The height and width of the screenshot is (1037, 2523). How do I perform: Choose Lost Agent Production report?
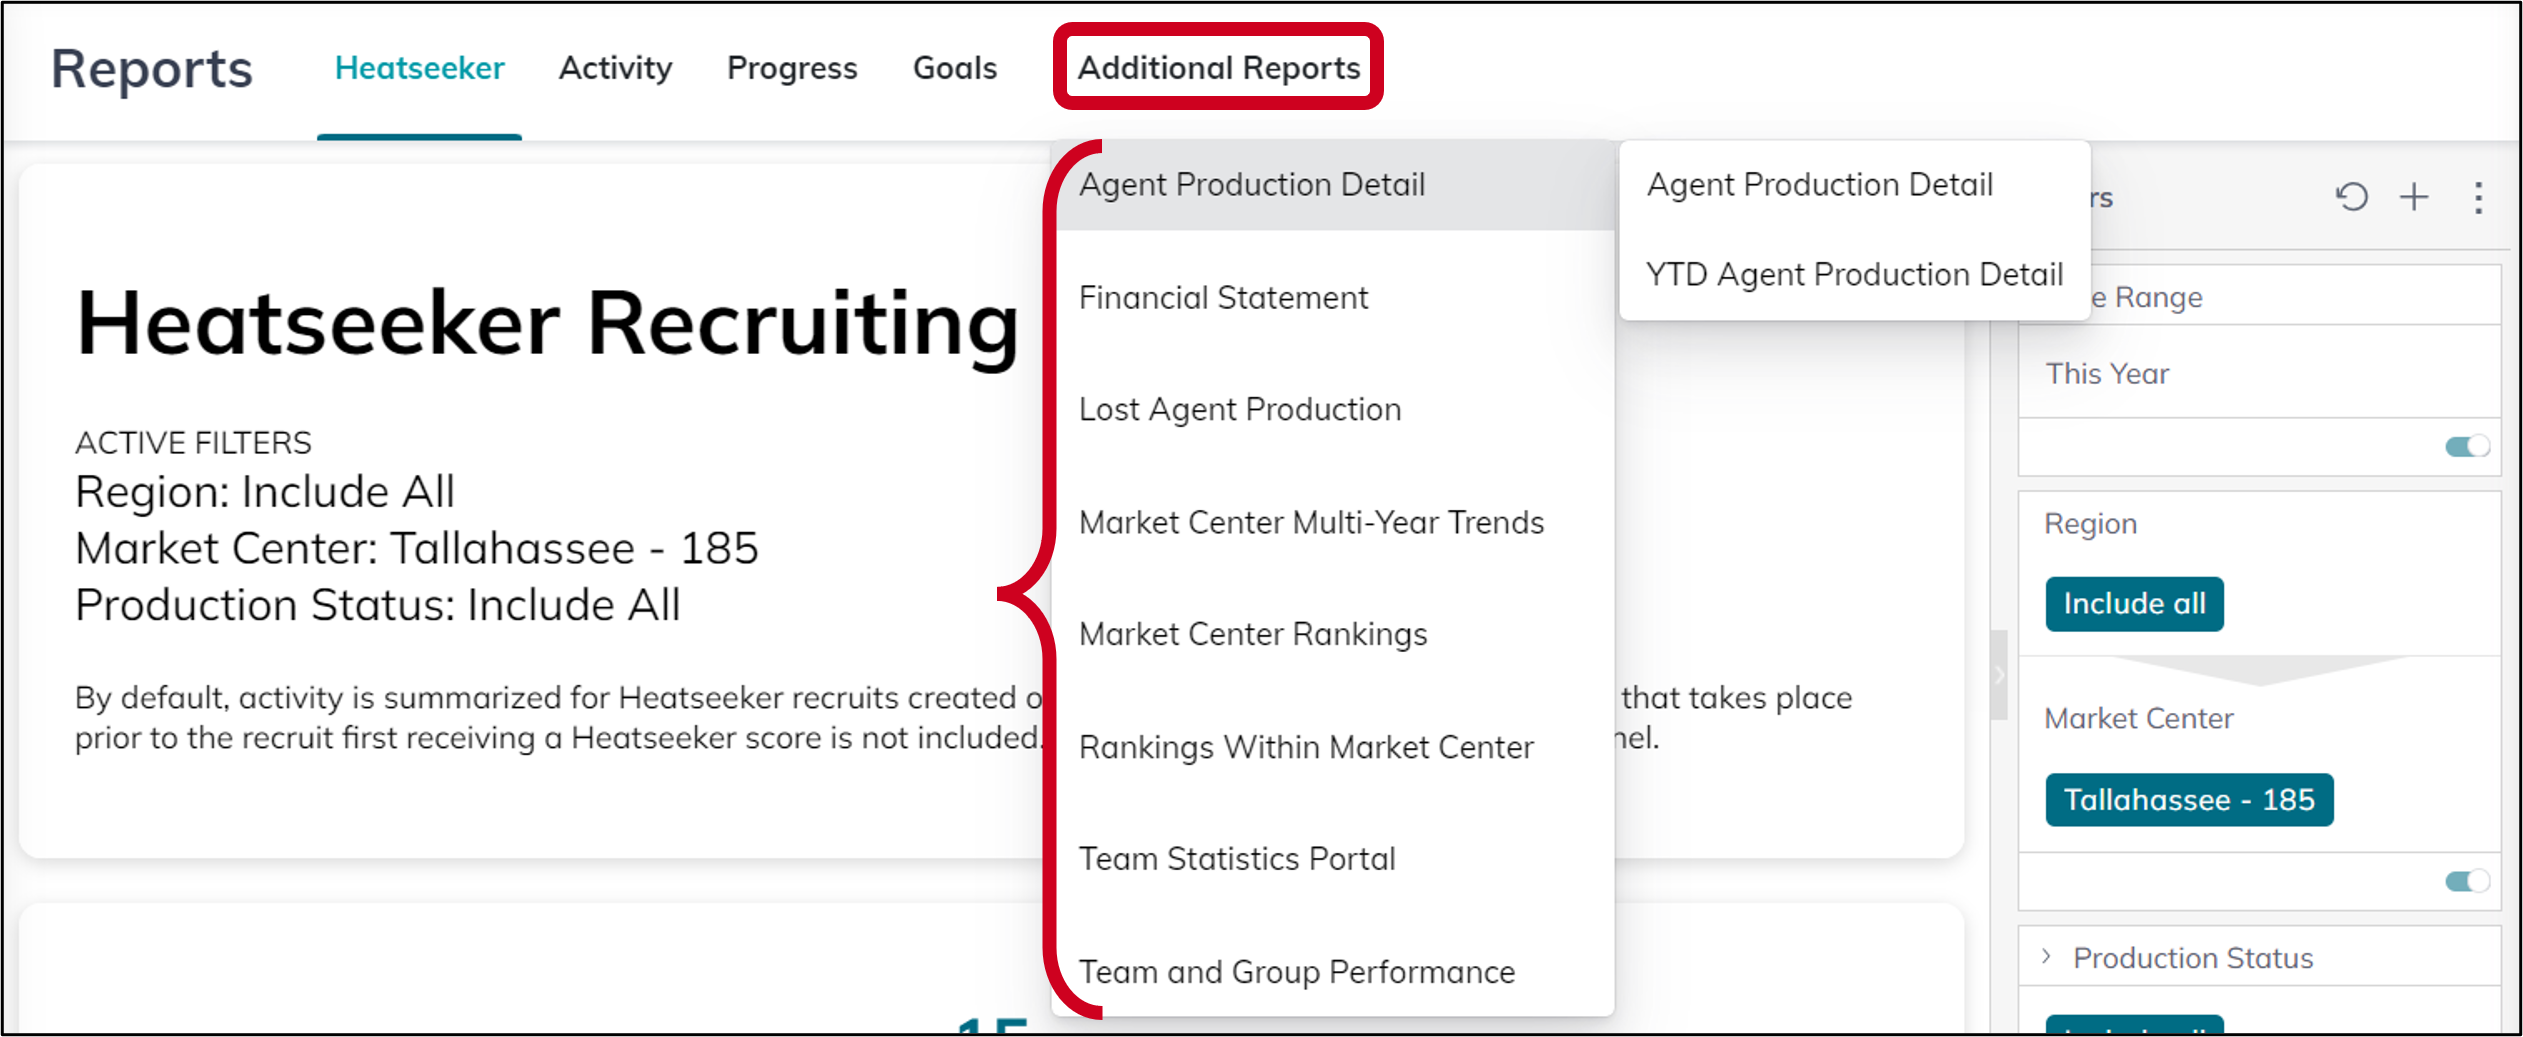[x=1239, y=408]
